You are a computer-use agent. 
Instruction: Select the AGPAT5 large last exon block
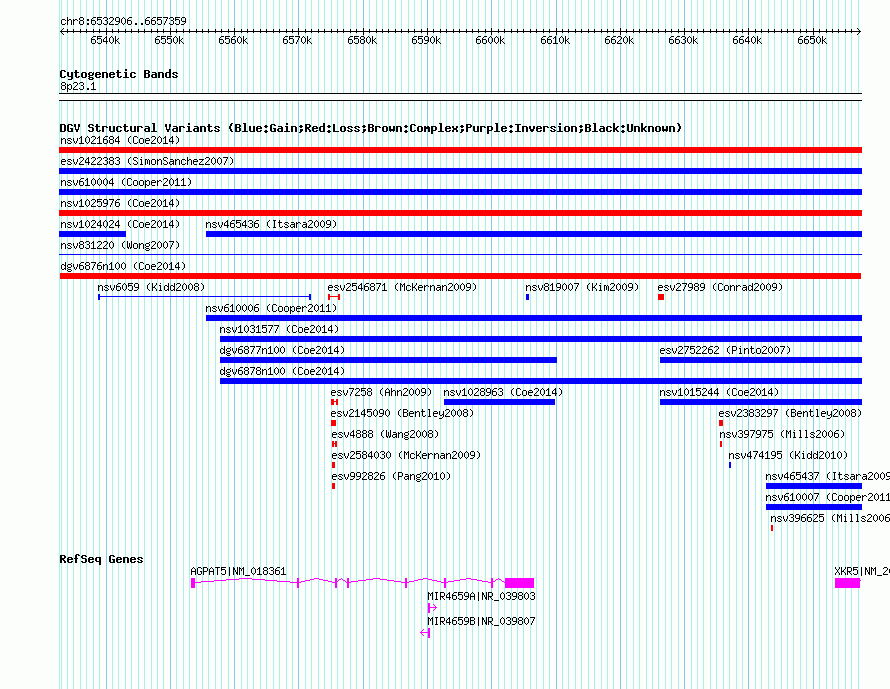(x=519, y=583)
